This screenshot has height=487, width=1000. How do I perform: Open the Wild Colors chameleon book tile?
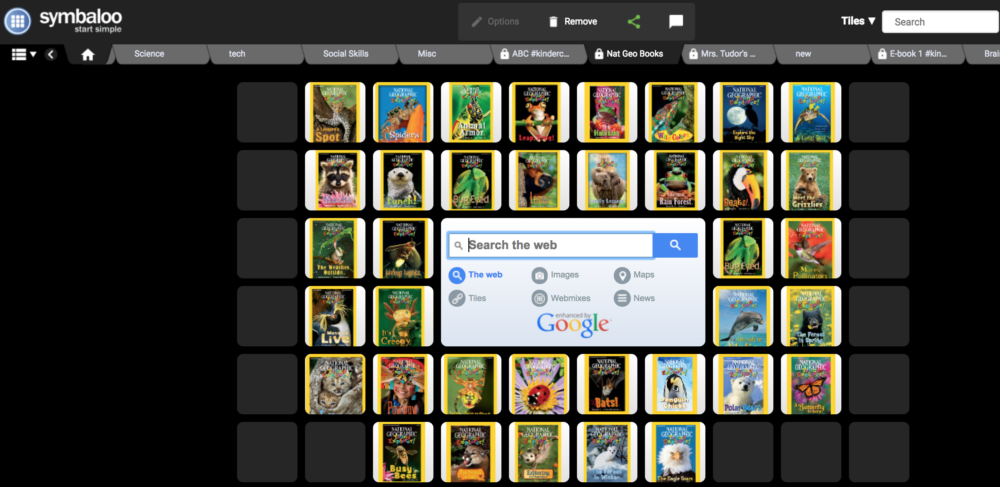pos(675,112)
